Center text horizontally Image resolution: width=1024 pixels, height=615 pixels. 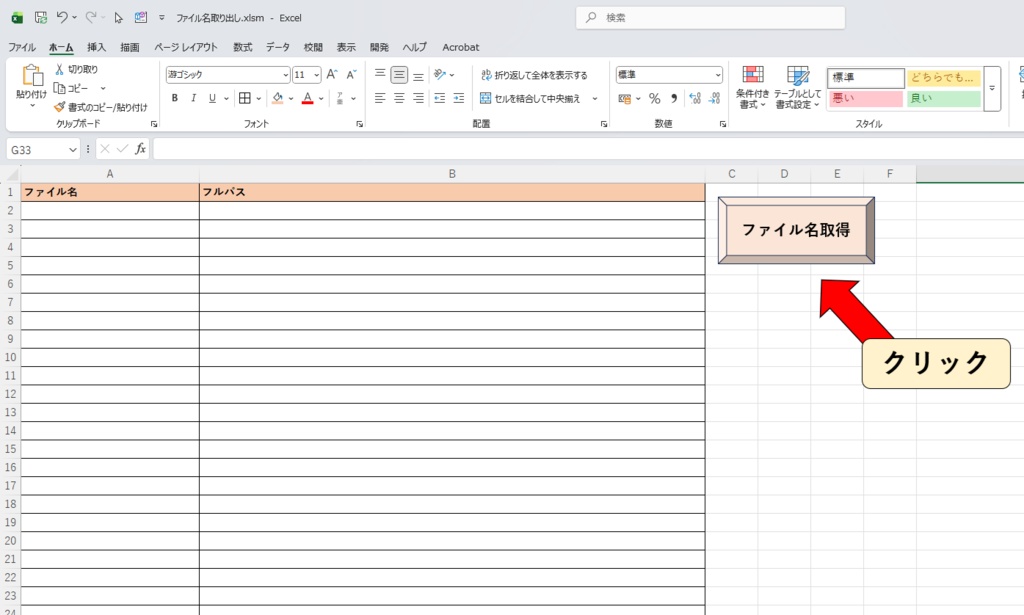399,98
